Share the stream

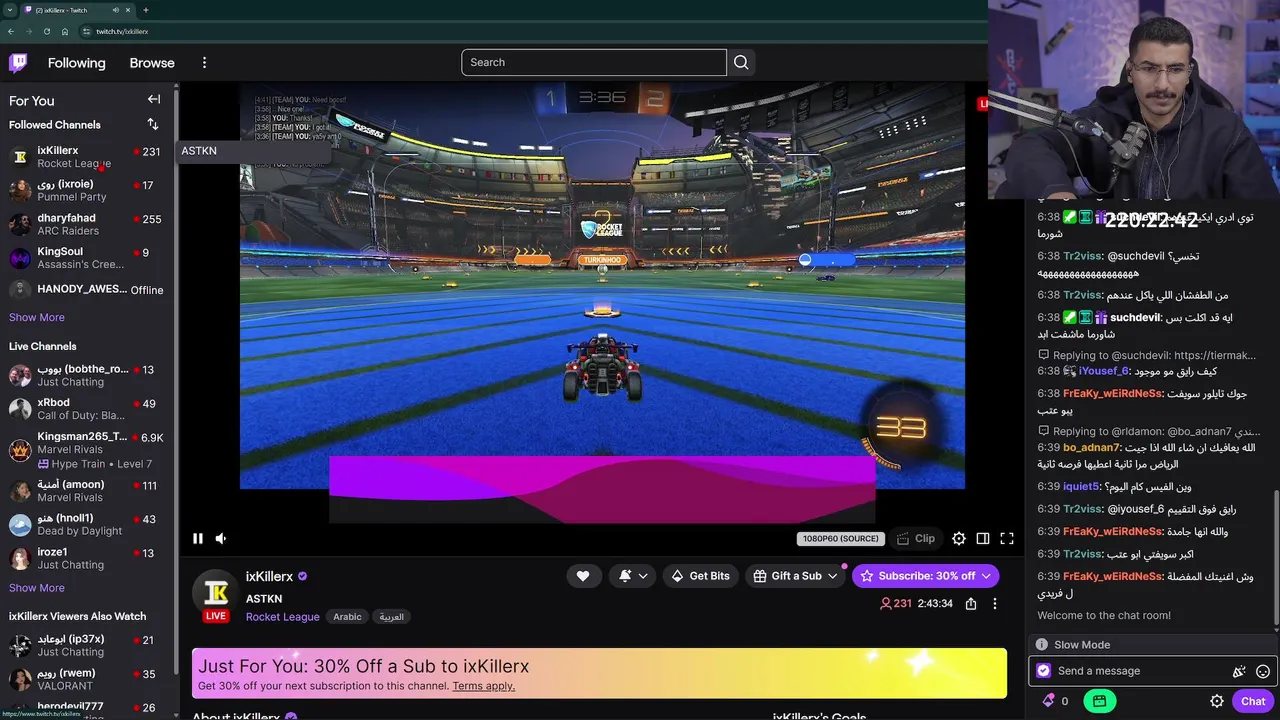point(971,604)
